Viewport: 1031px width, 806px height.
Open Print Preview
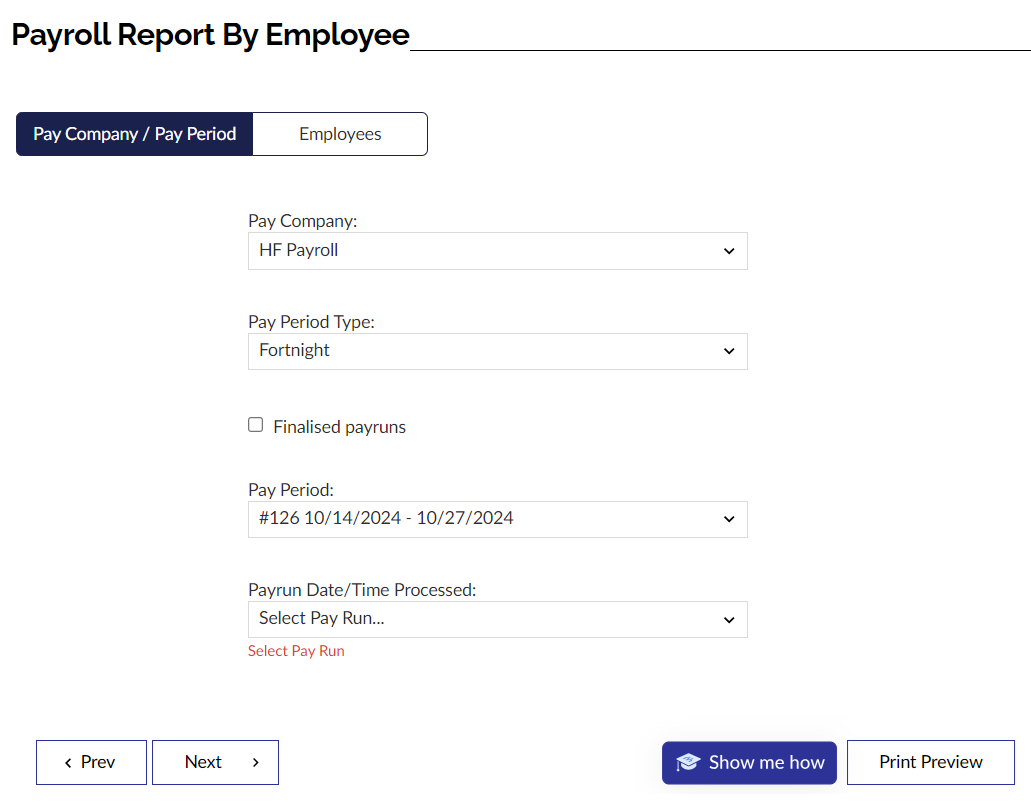(x=930, y=762)
